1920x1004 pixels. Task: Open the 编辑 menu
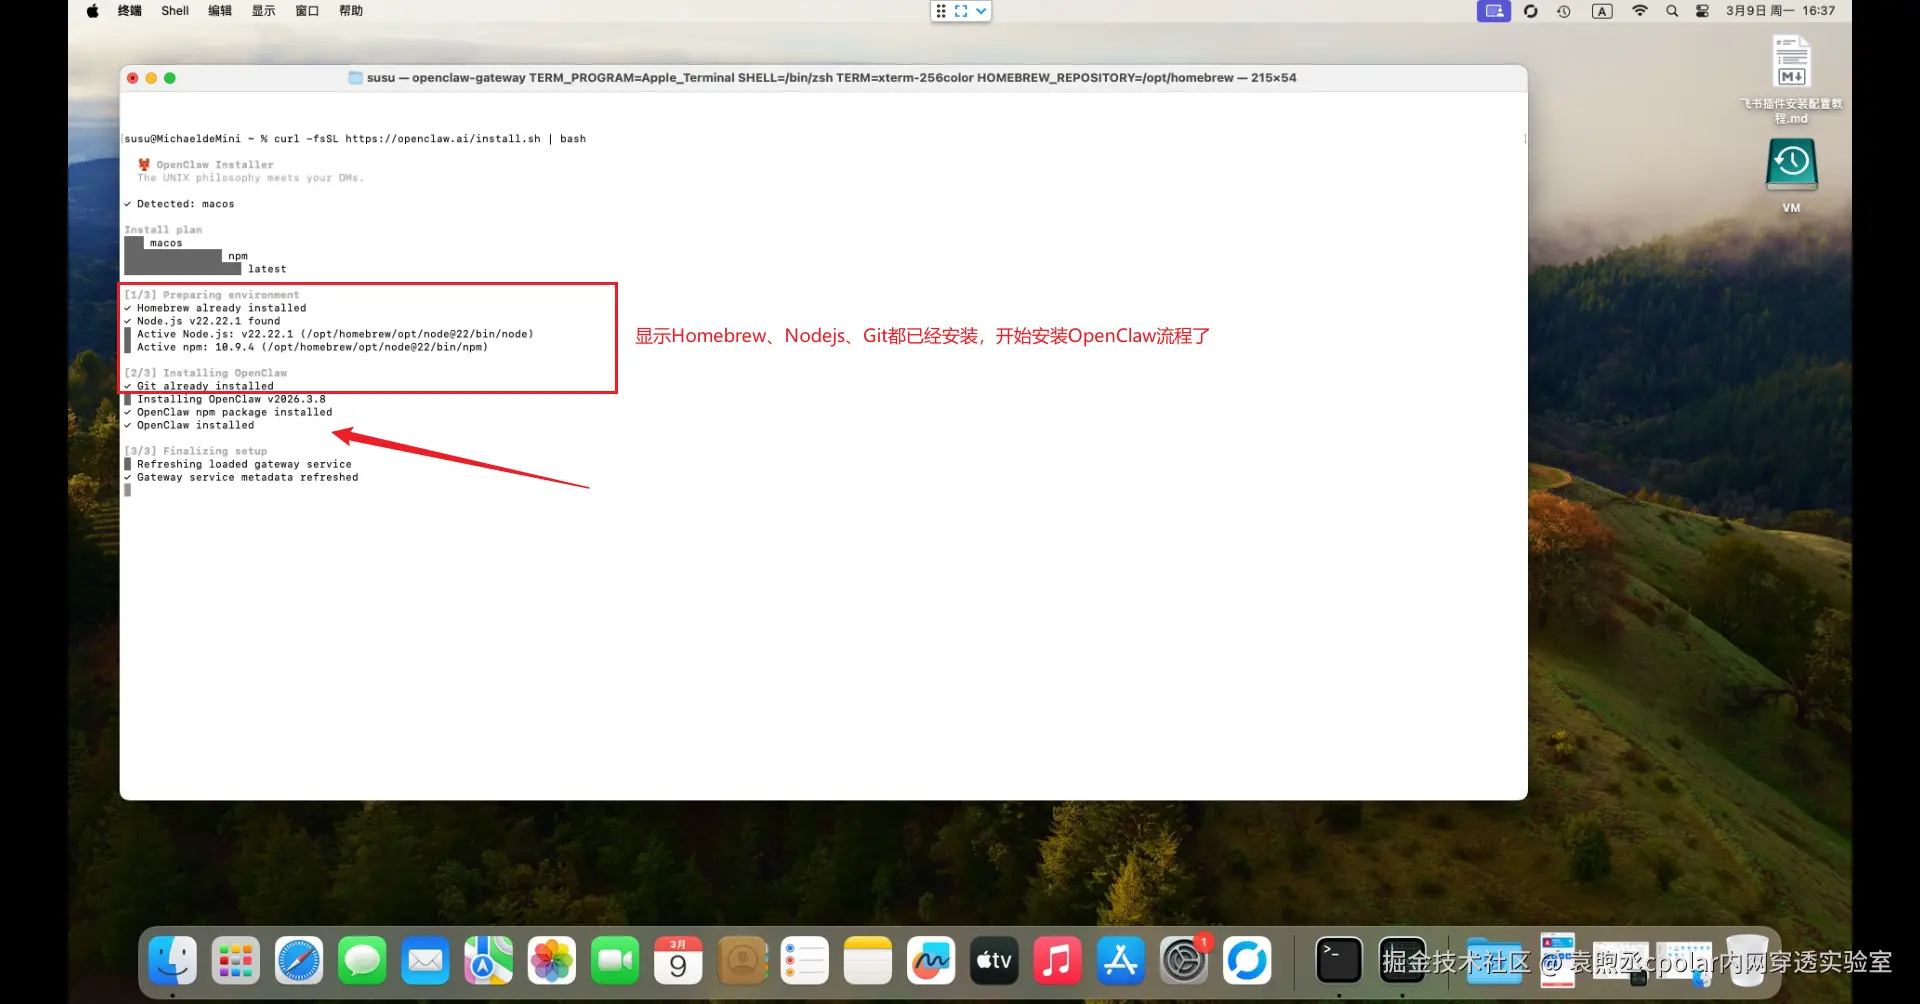pyautogui.click(x=220, y=11)
